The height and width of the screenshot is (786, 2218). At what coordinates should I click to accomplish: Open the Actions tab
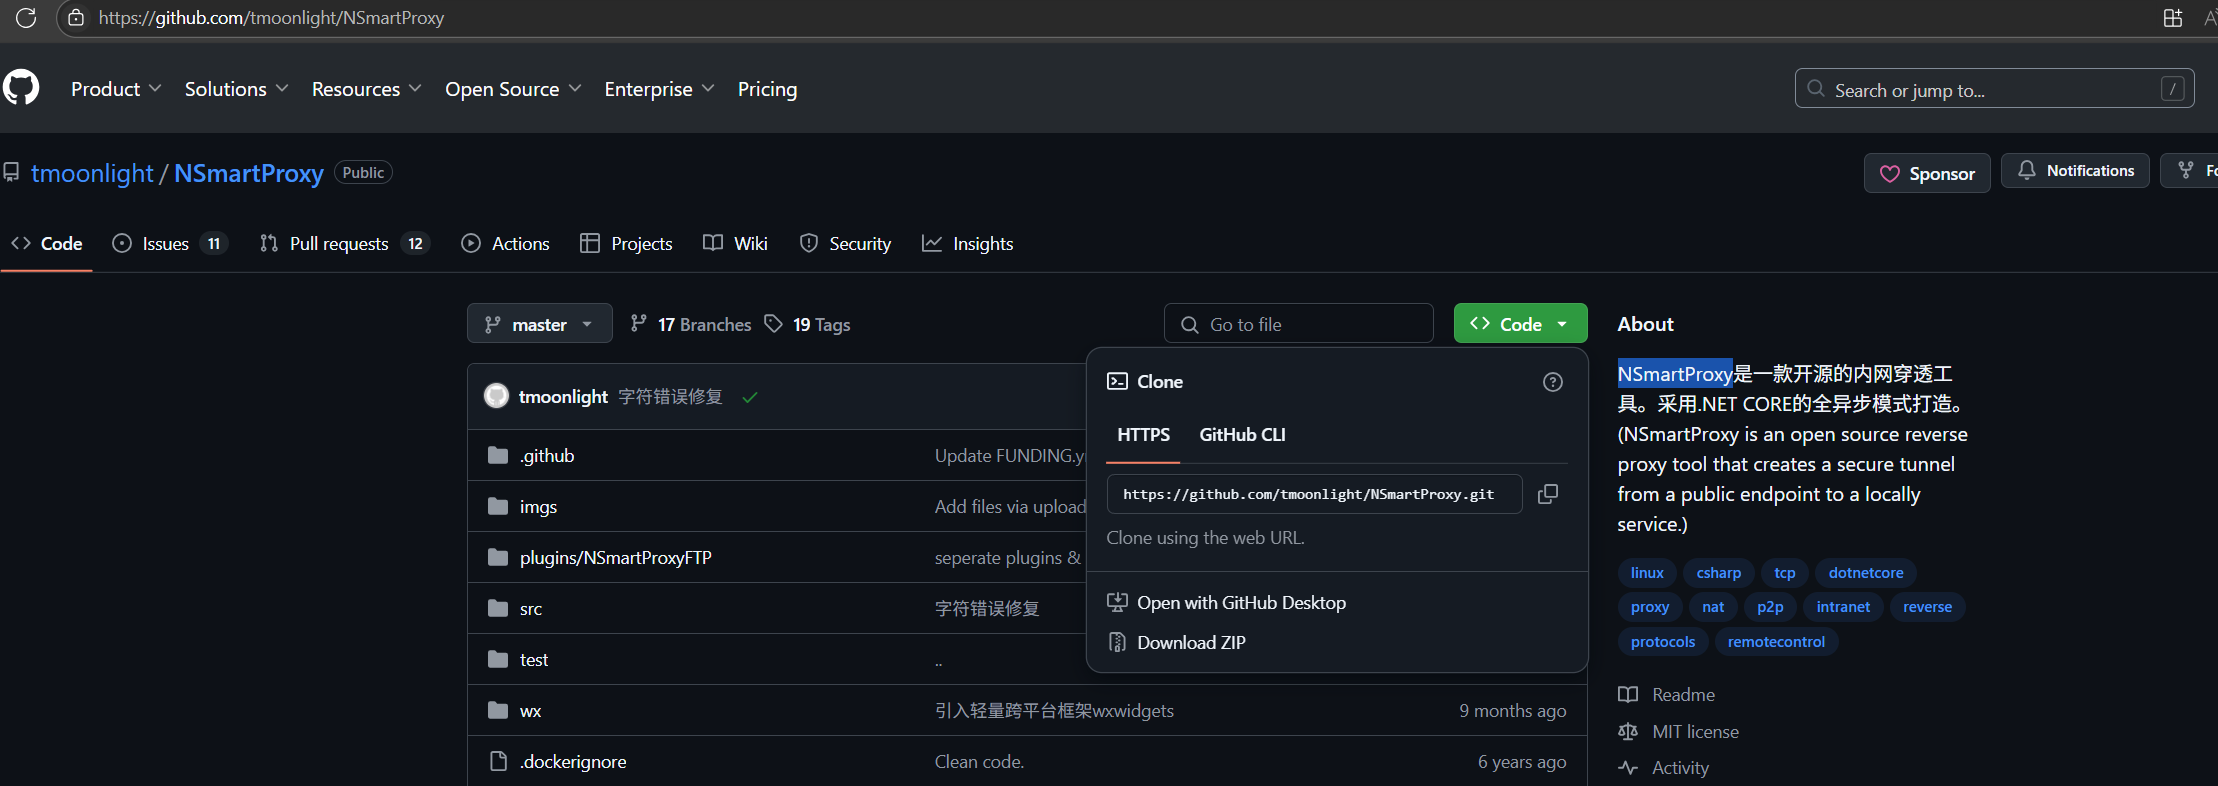tap(505, 244)
